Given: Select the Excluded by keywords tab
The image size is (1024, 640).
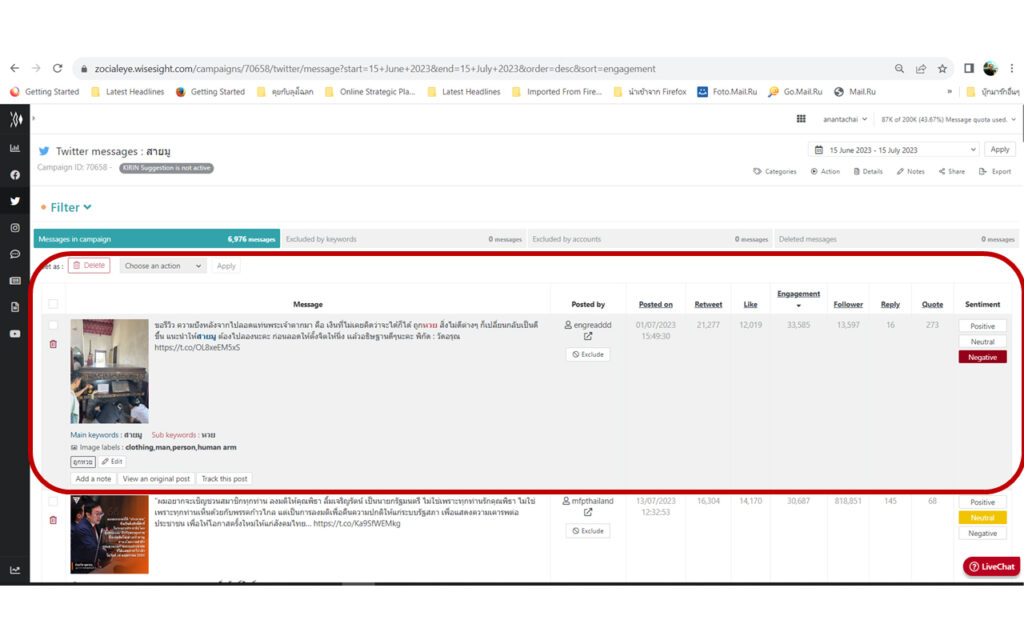Looking at the screenshot, I should pos(403,239).
